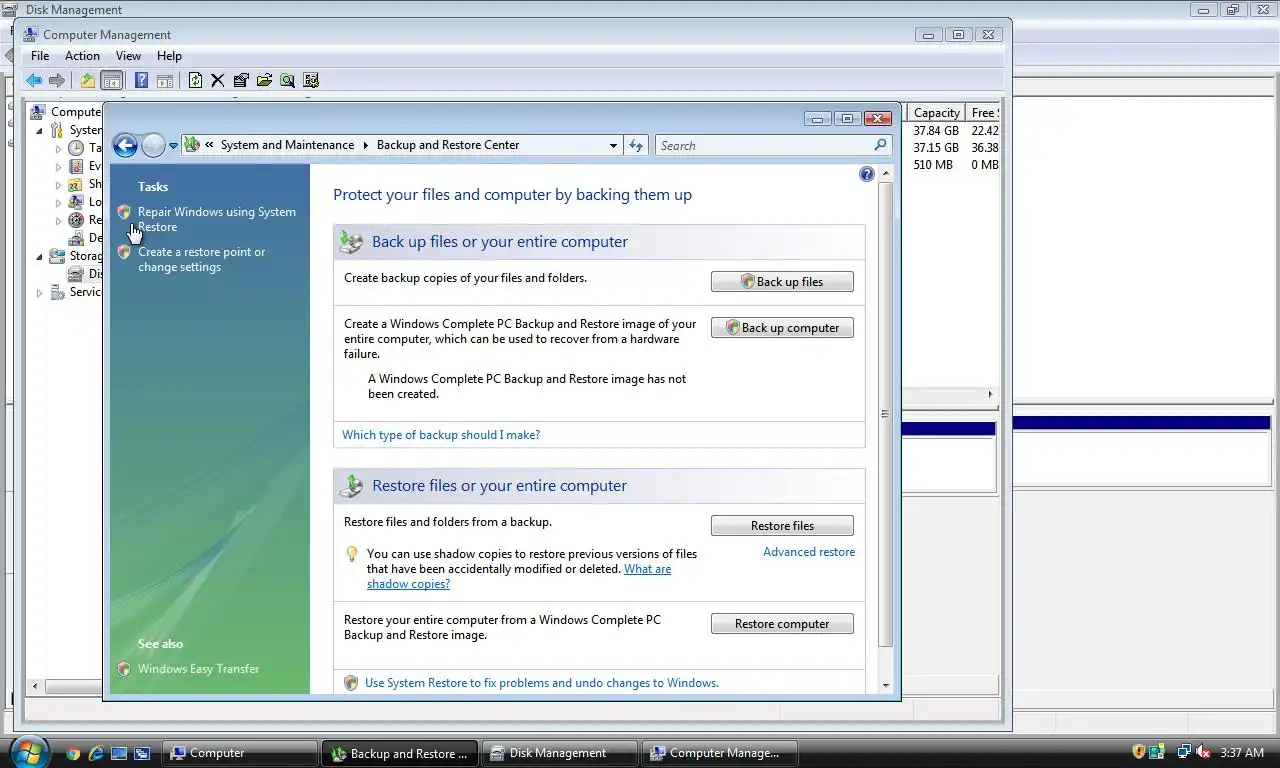Expand the Task Scheduler tree node
Viewport: 1280px width, 768px height.
pos(58,148)
